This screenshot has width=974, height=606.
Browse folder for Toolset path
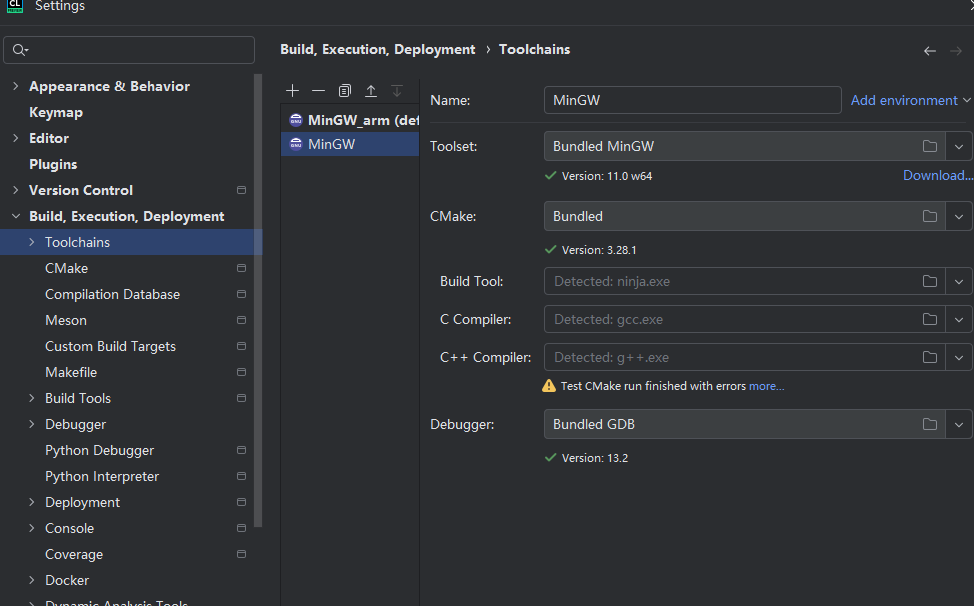930,146
